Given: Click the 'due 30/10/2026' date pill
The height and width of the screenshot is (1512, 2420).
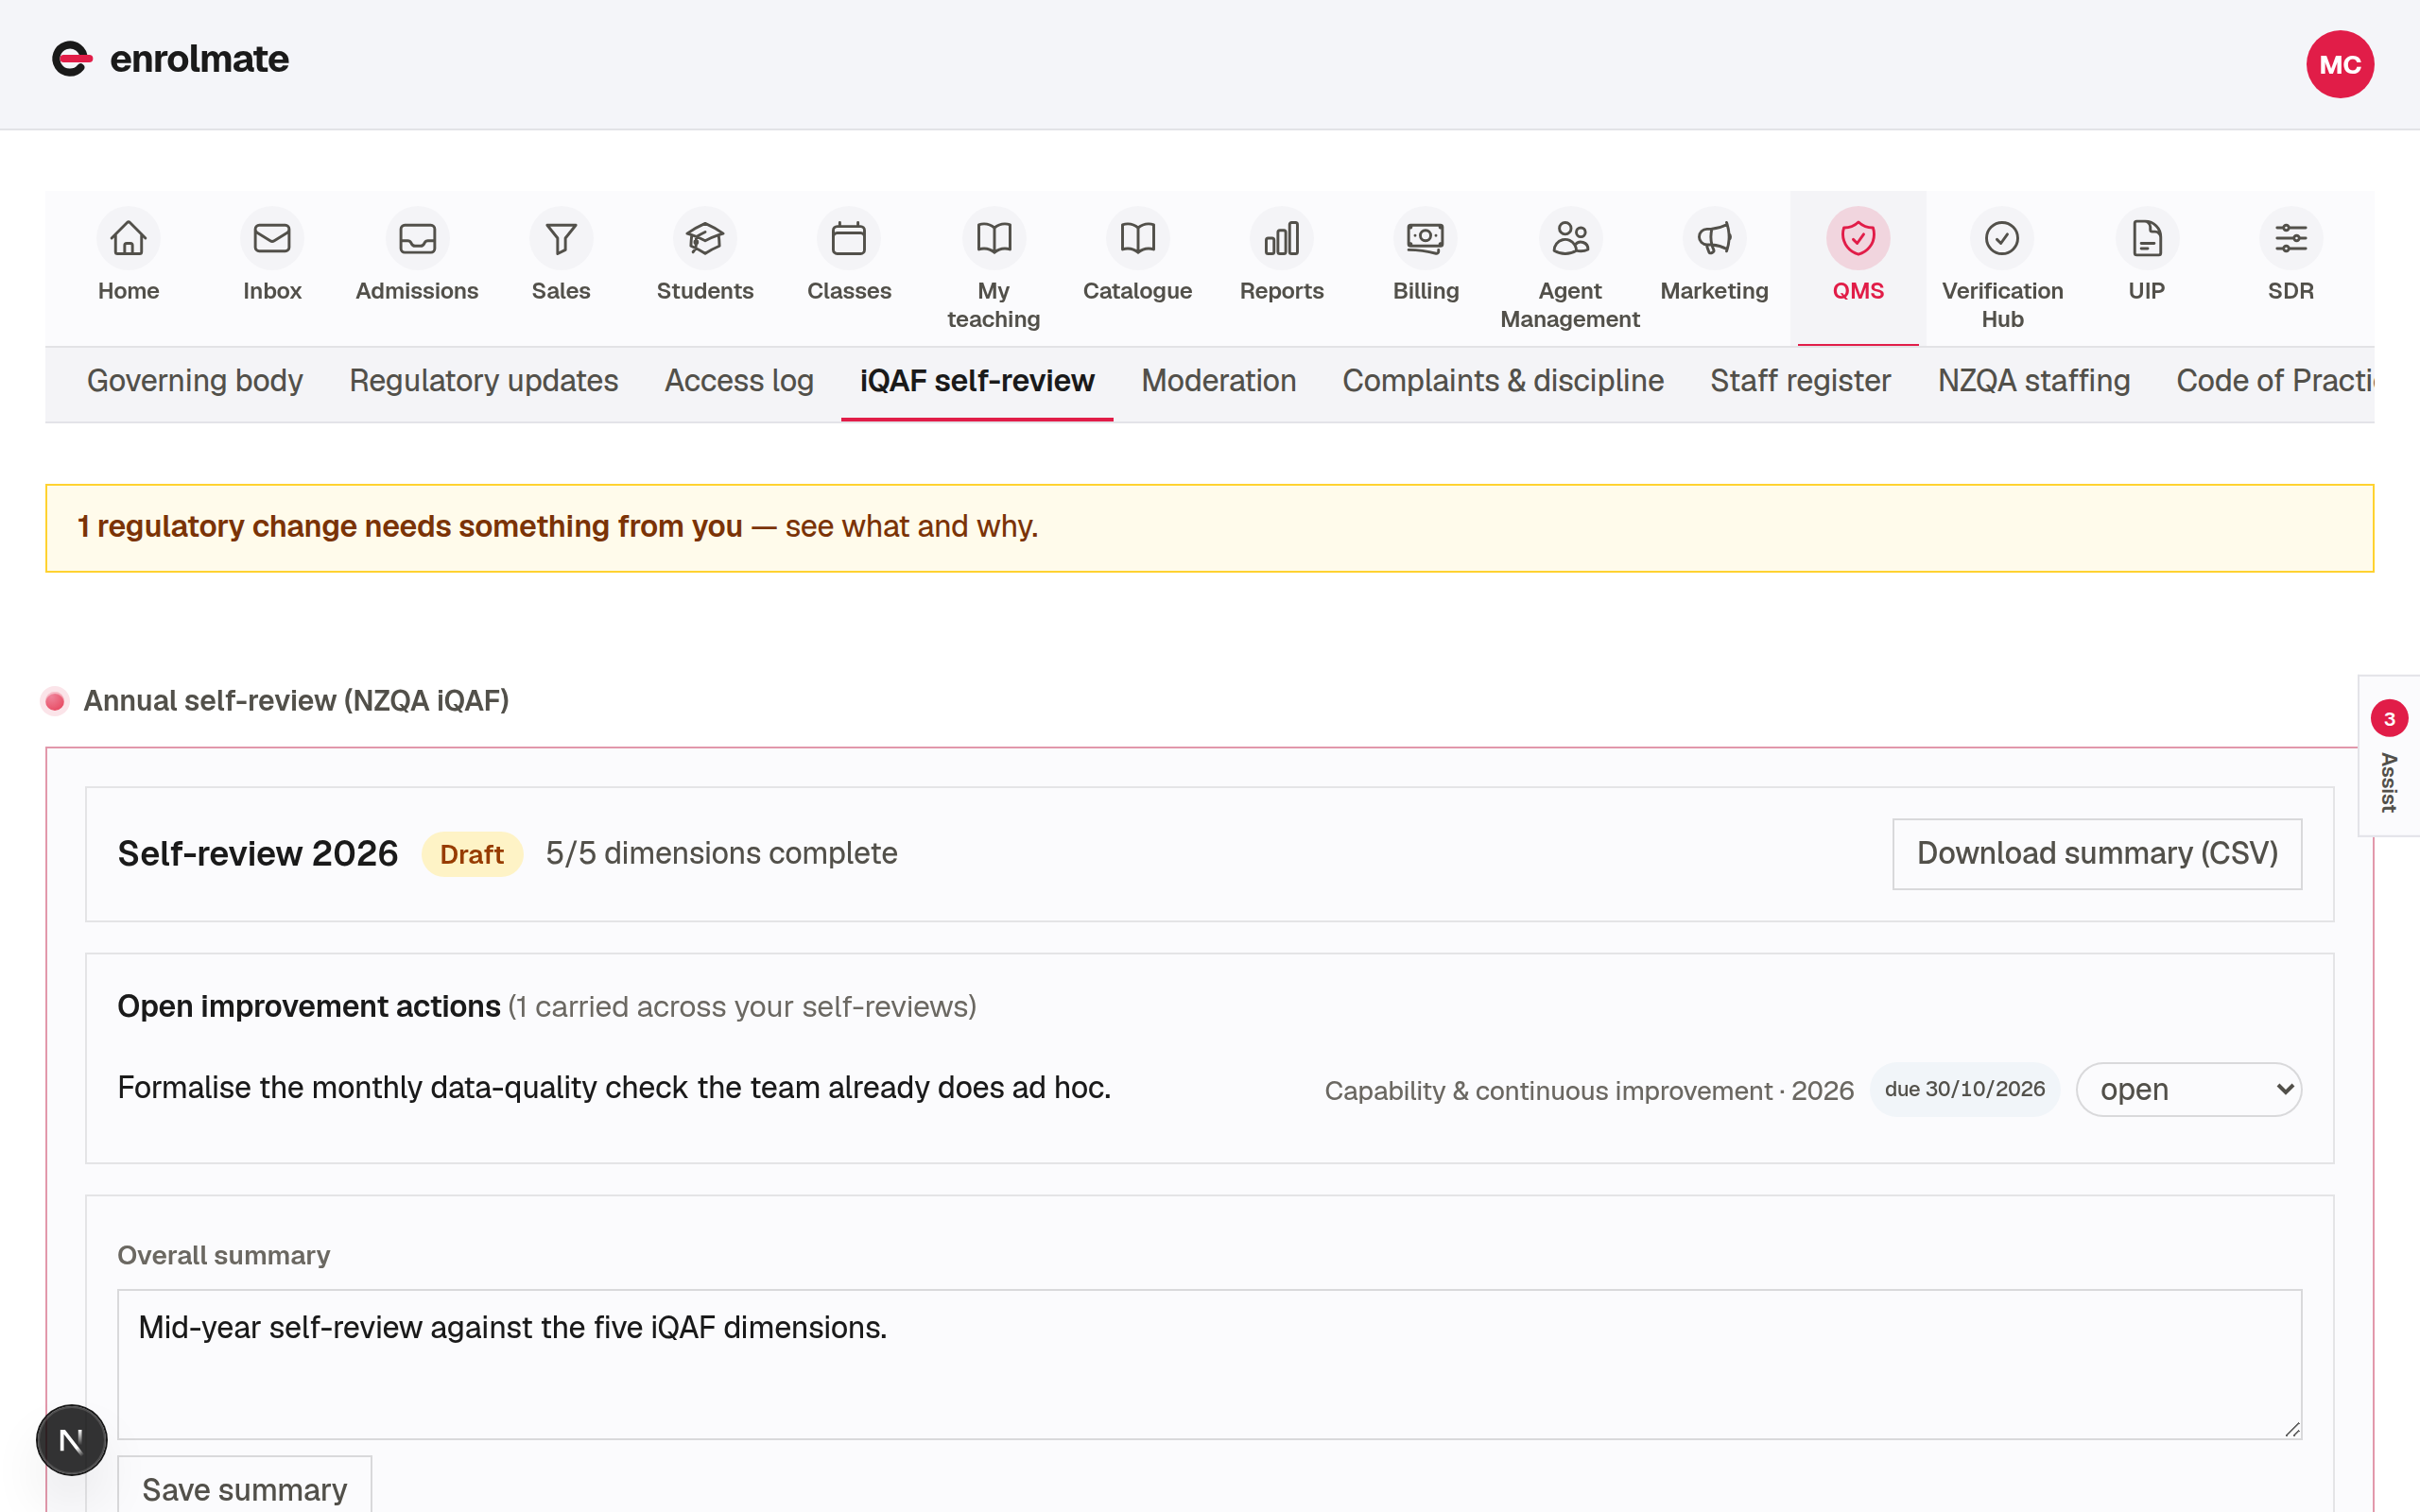Looking at the screenshot, I should tap(1965, 1089).
